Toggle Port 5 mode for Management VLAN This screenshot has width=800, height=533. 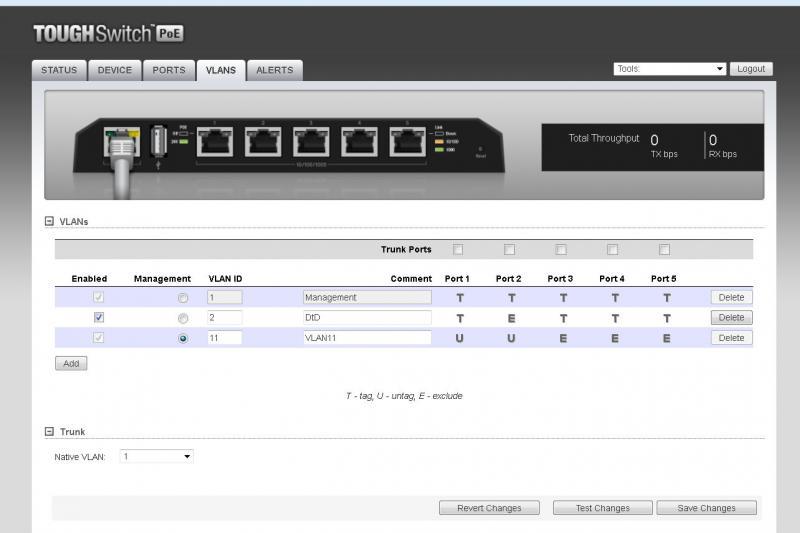(666, 297)
